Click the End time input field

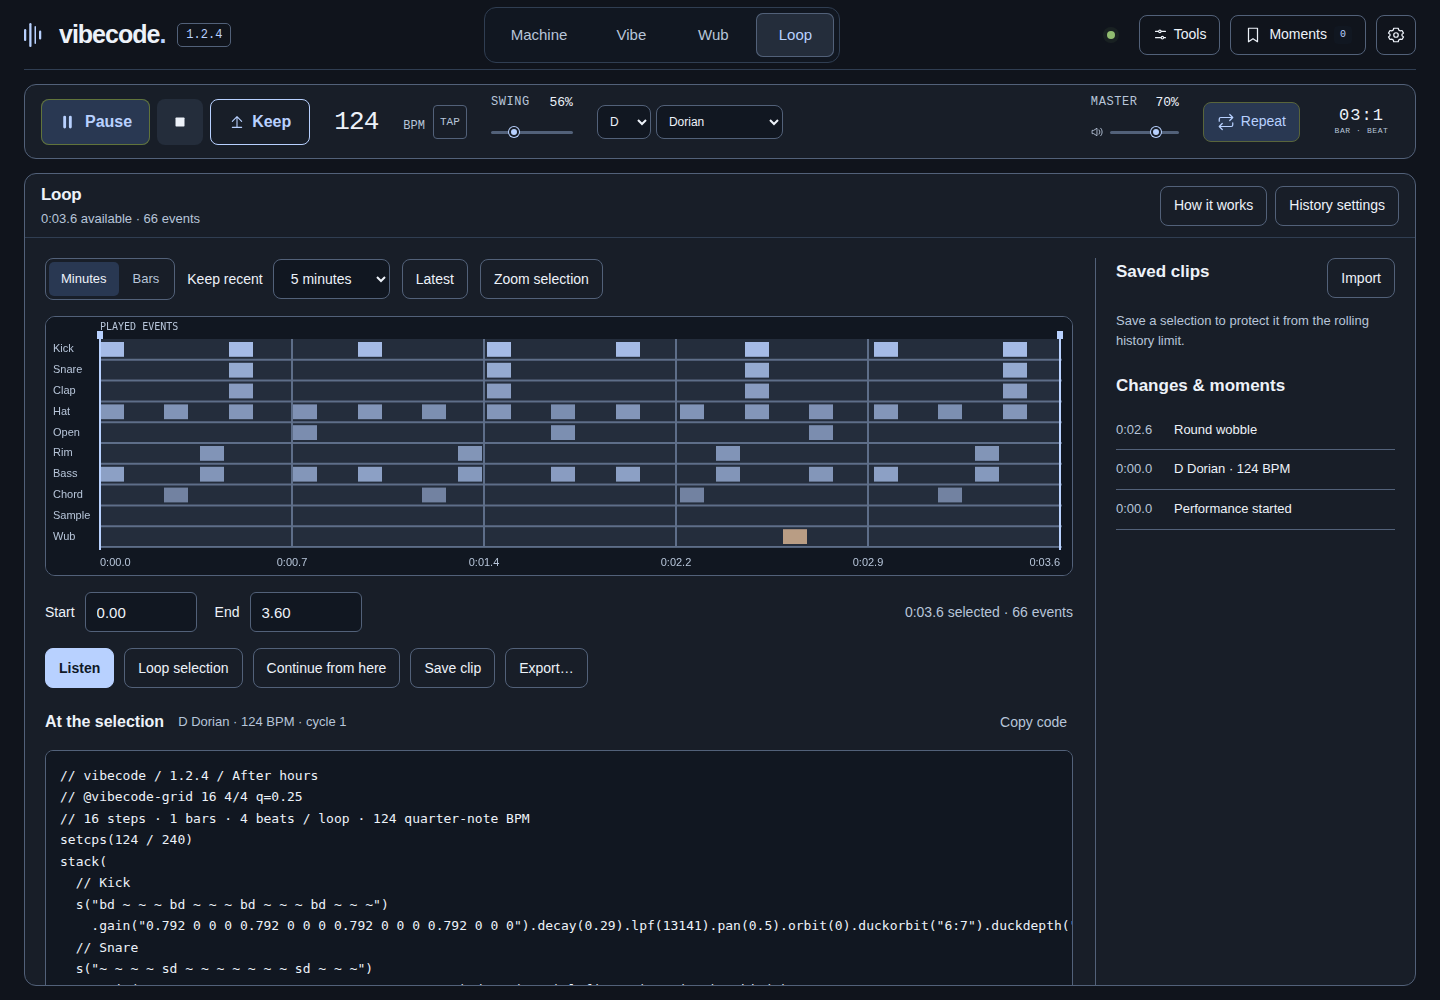click(x=306, y=612)
